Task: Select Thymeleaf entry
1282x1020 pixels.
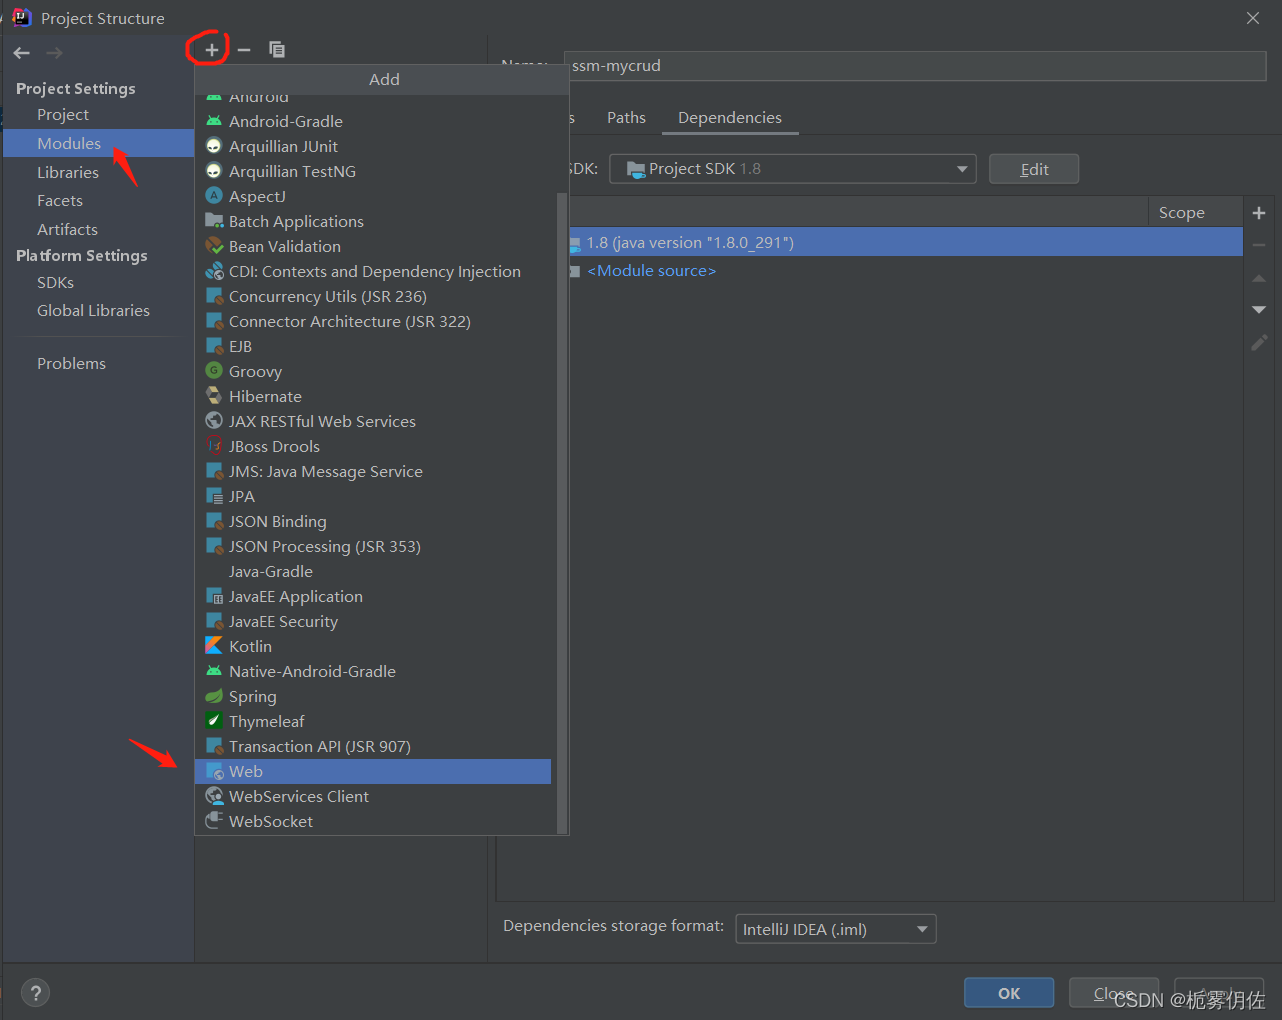Action: [x=373, y=721]
